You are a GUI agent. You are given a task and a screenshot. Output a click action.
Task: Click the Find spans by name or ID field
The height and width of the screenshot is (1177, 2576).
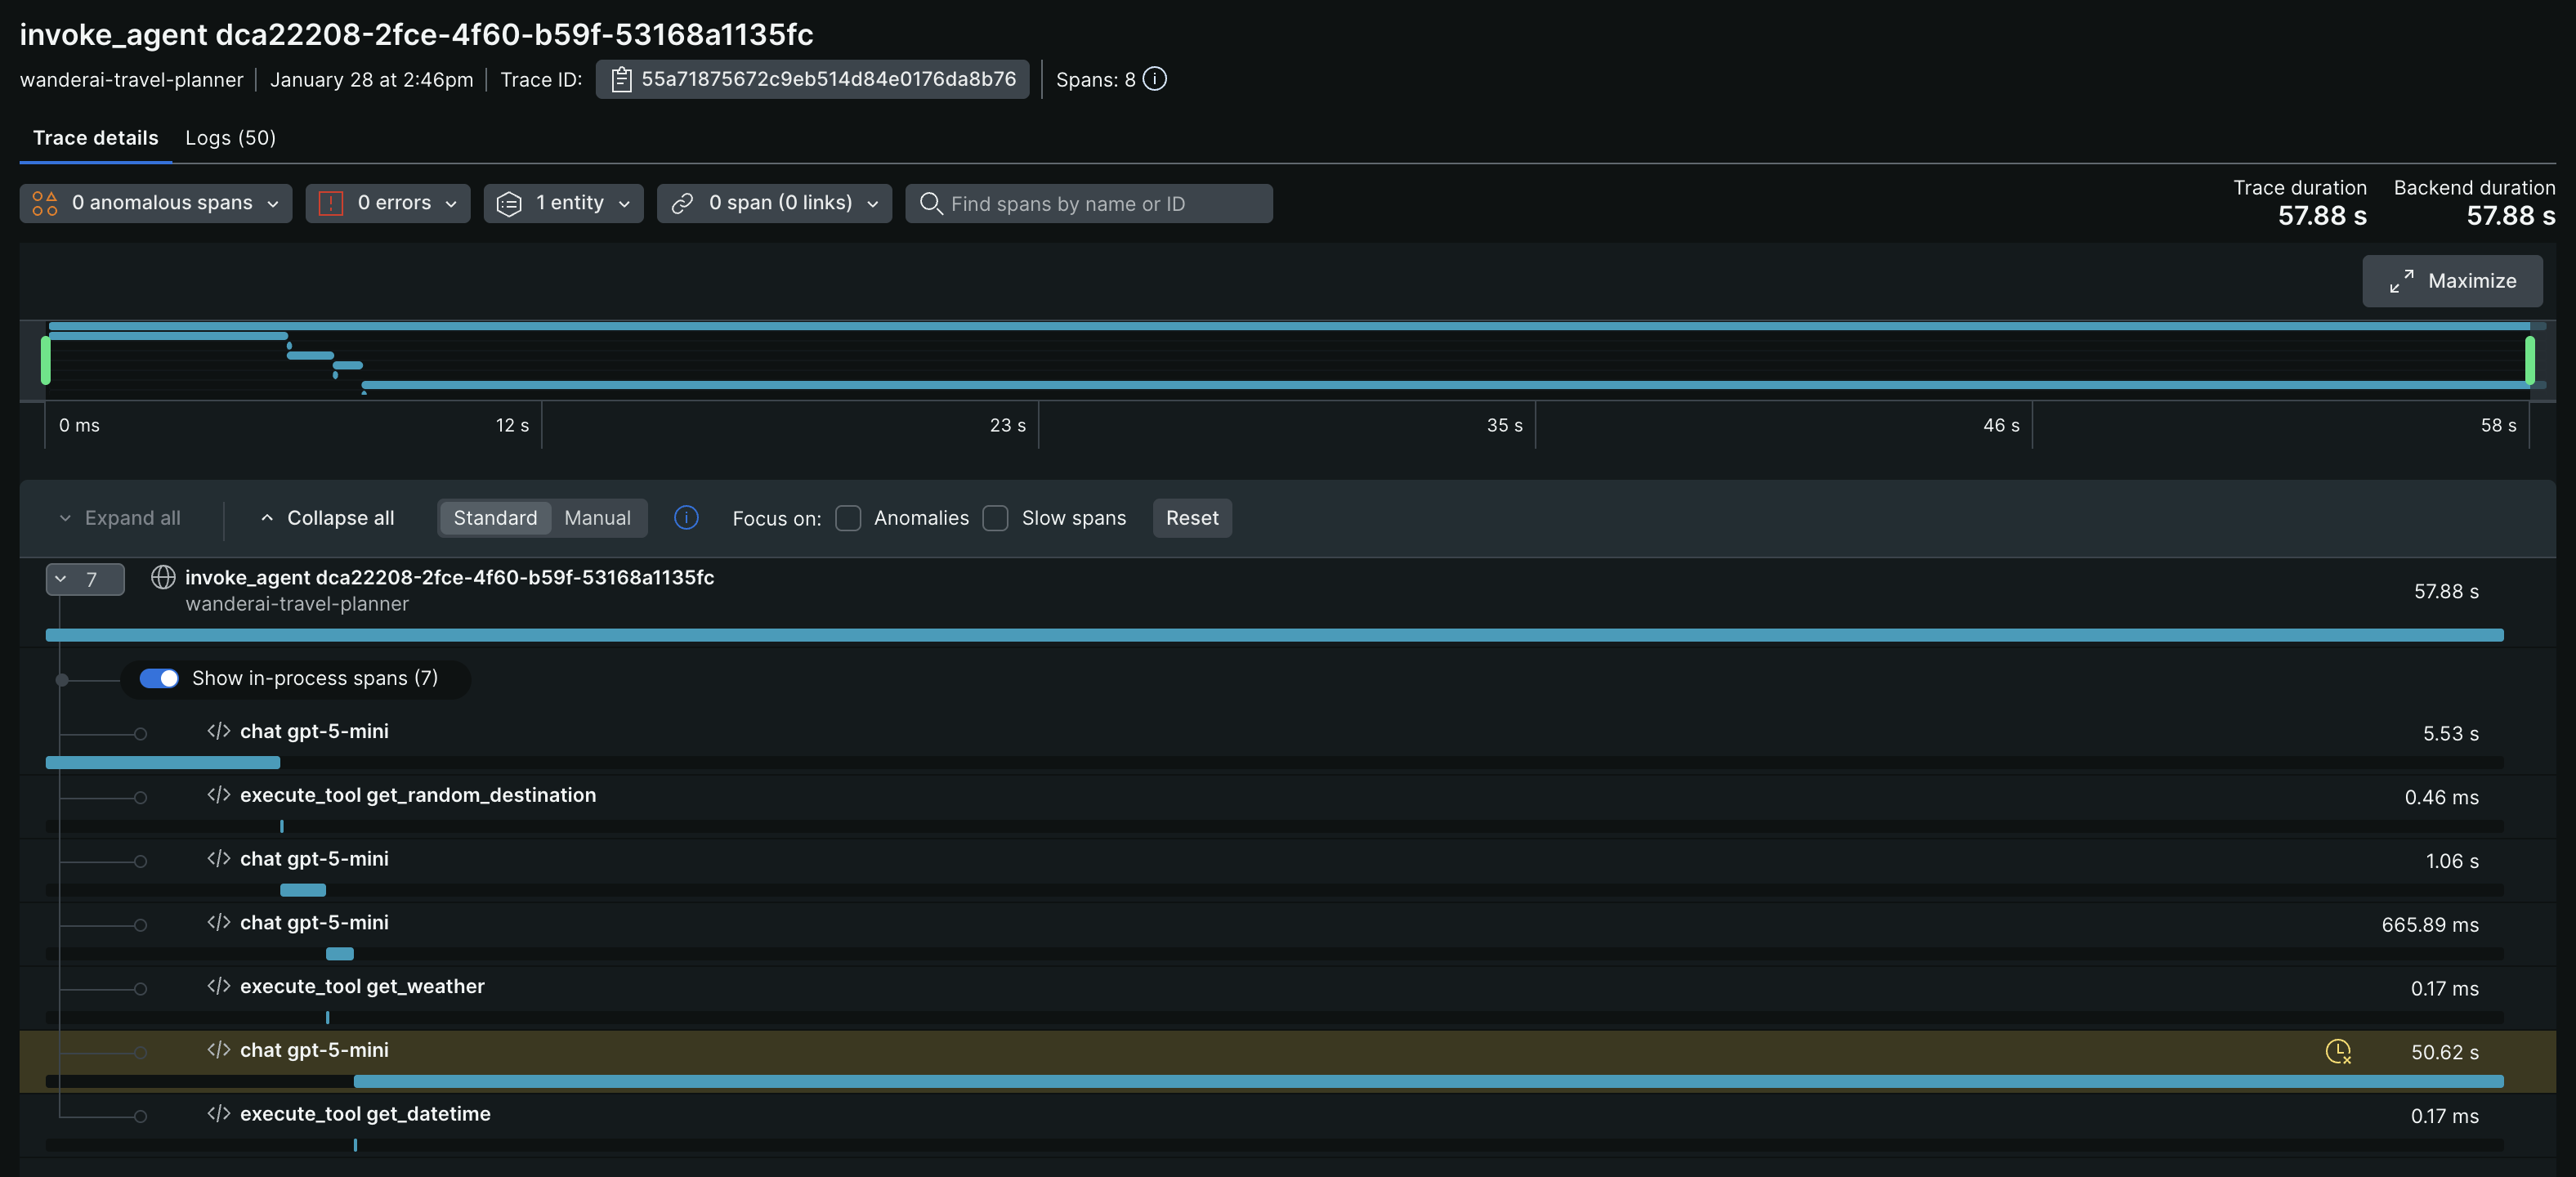pos(1100,204)
